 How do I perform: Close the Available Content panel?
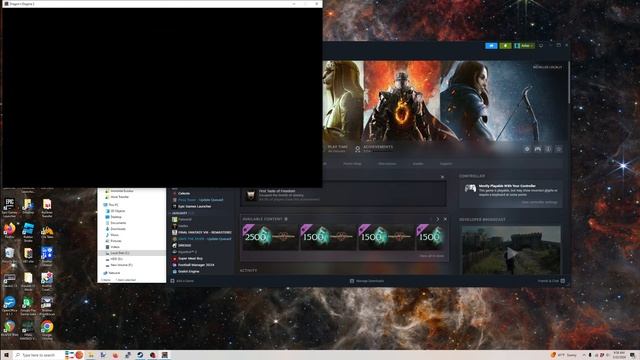(445, 219)
